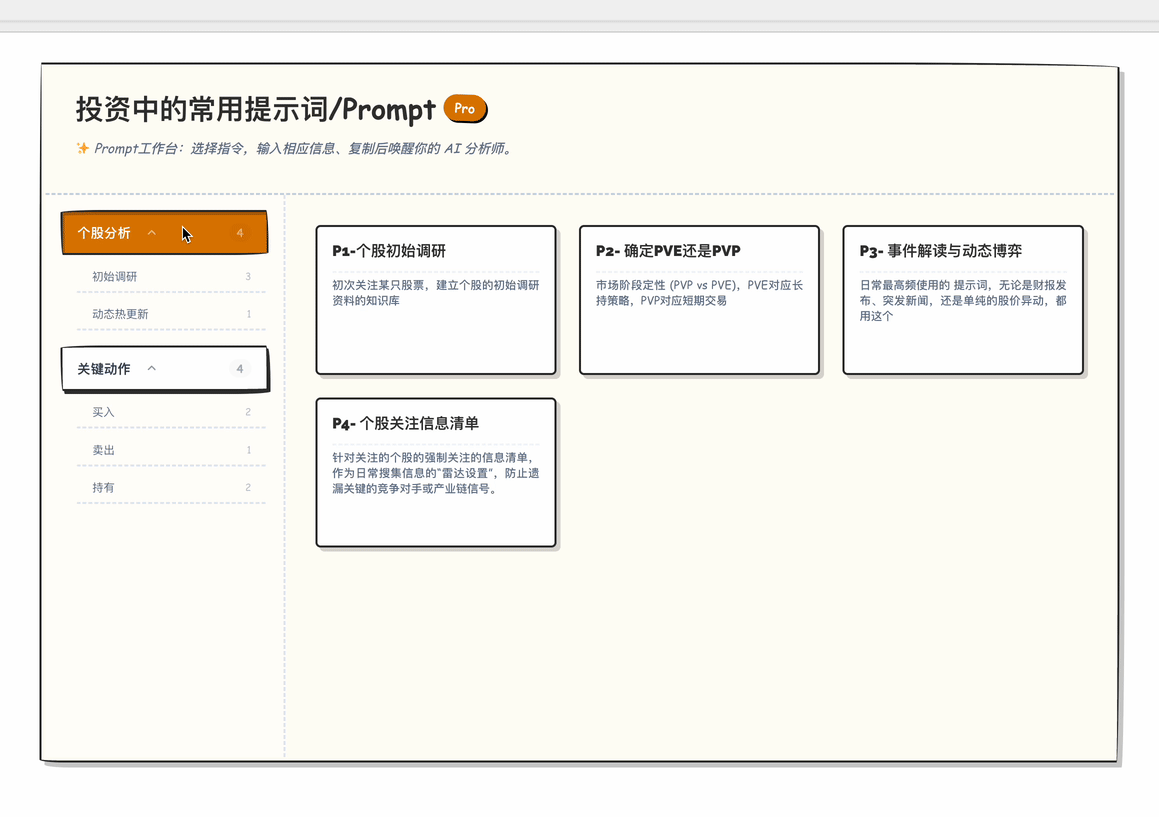Screen dimensions: 1159x817
Task: Click the page title 投资中的常用提示词/Prompt
Action: [x=256, y=109]
